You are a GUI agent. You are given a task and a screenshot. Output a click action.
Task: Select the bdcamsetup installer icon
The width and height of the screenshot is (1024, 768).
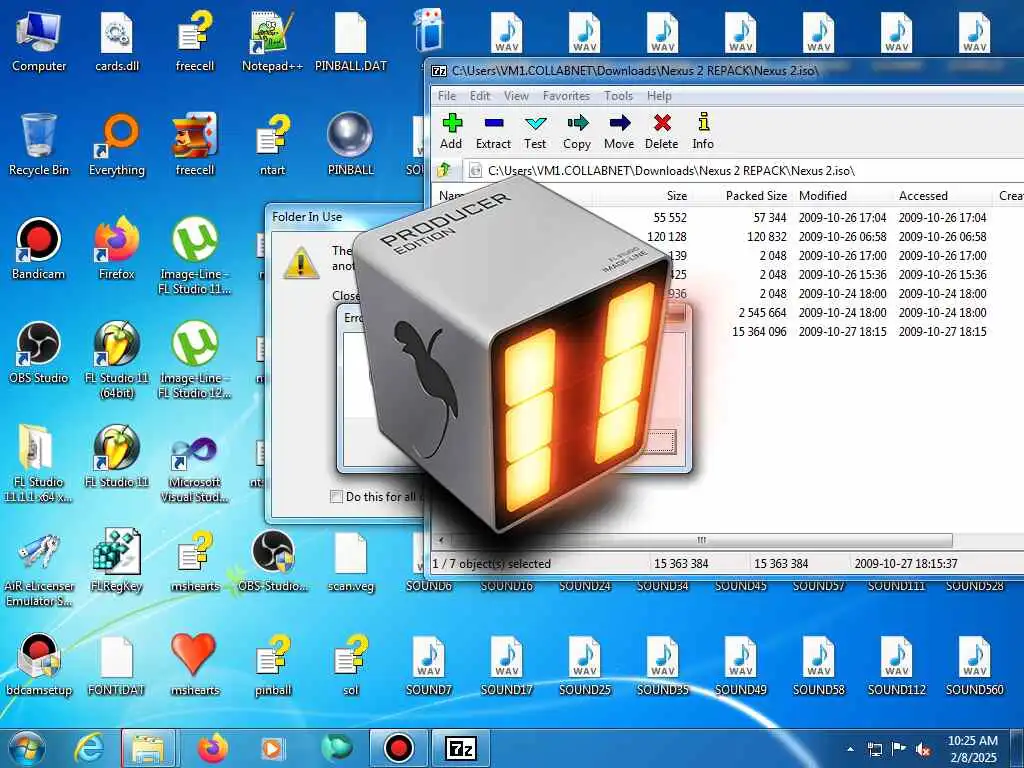click(x=39, y=664)
